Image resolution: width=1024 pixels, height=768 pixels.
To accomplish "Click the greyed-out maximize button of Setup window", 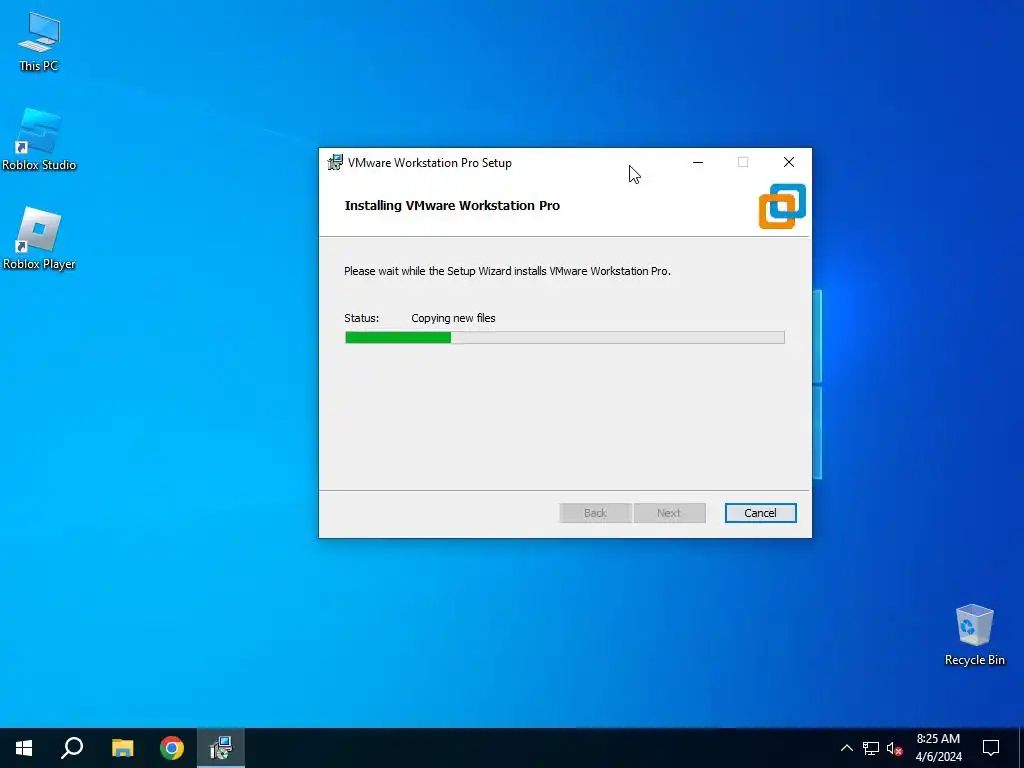I will click(743, 162).
